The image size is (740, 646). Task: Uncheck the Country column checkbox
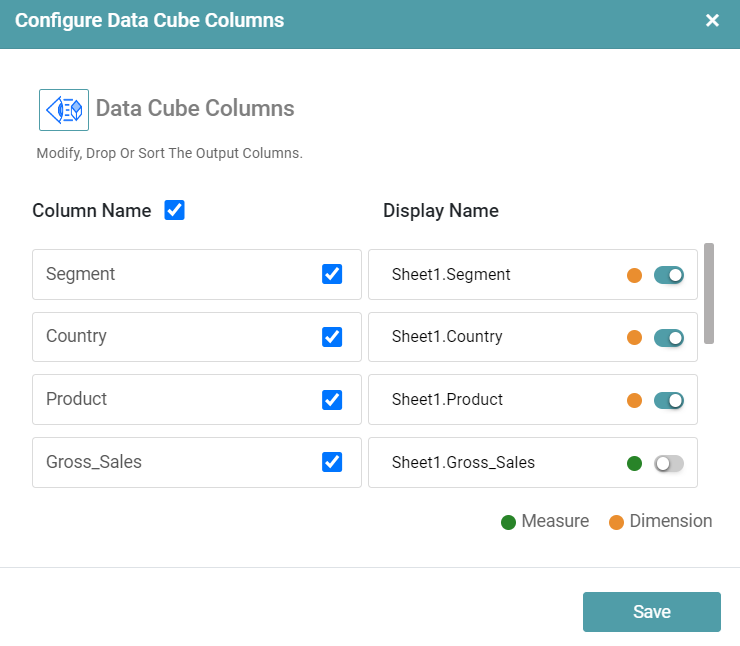(x=332, y=337)
